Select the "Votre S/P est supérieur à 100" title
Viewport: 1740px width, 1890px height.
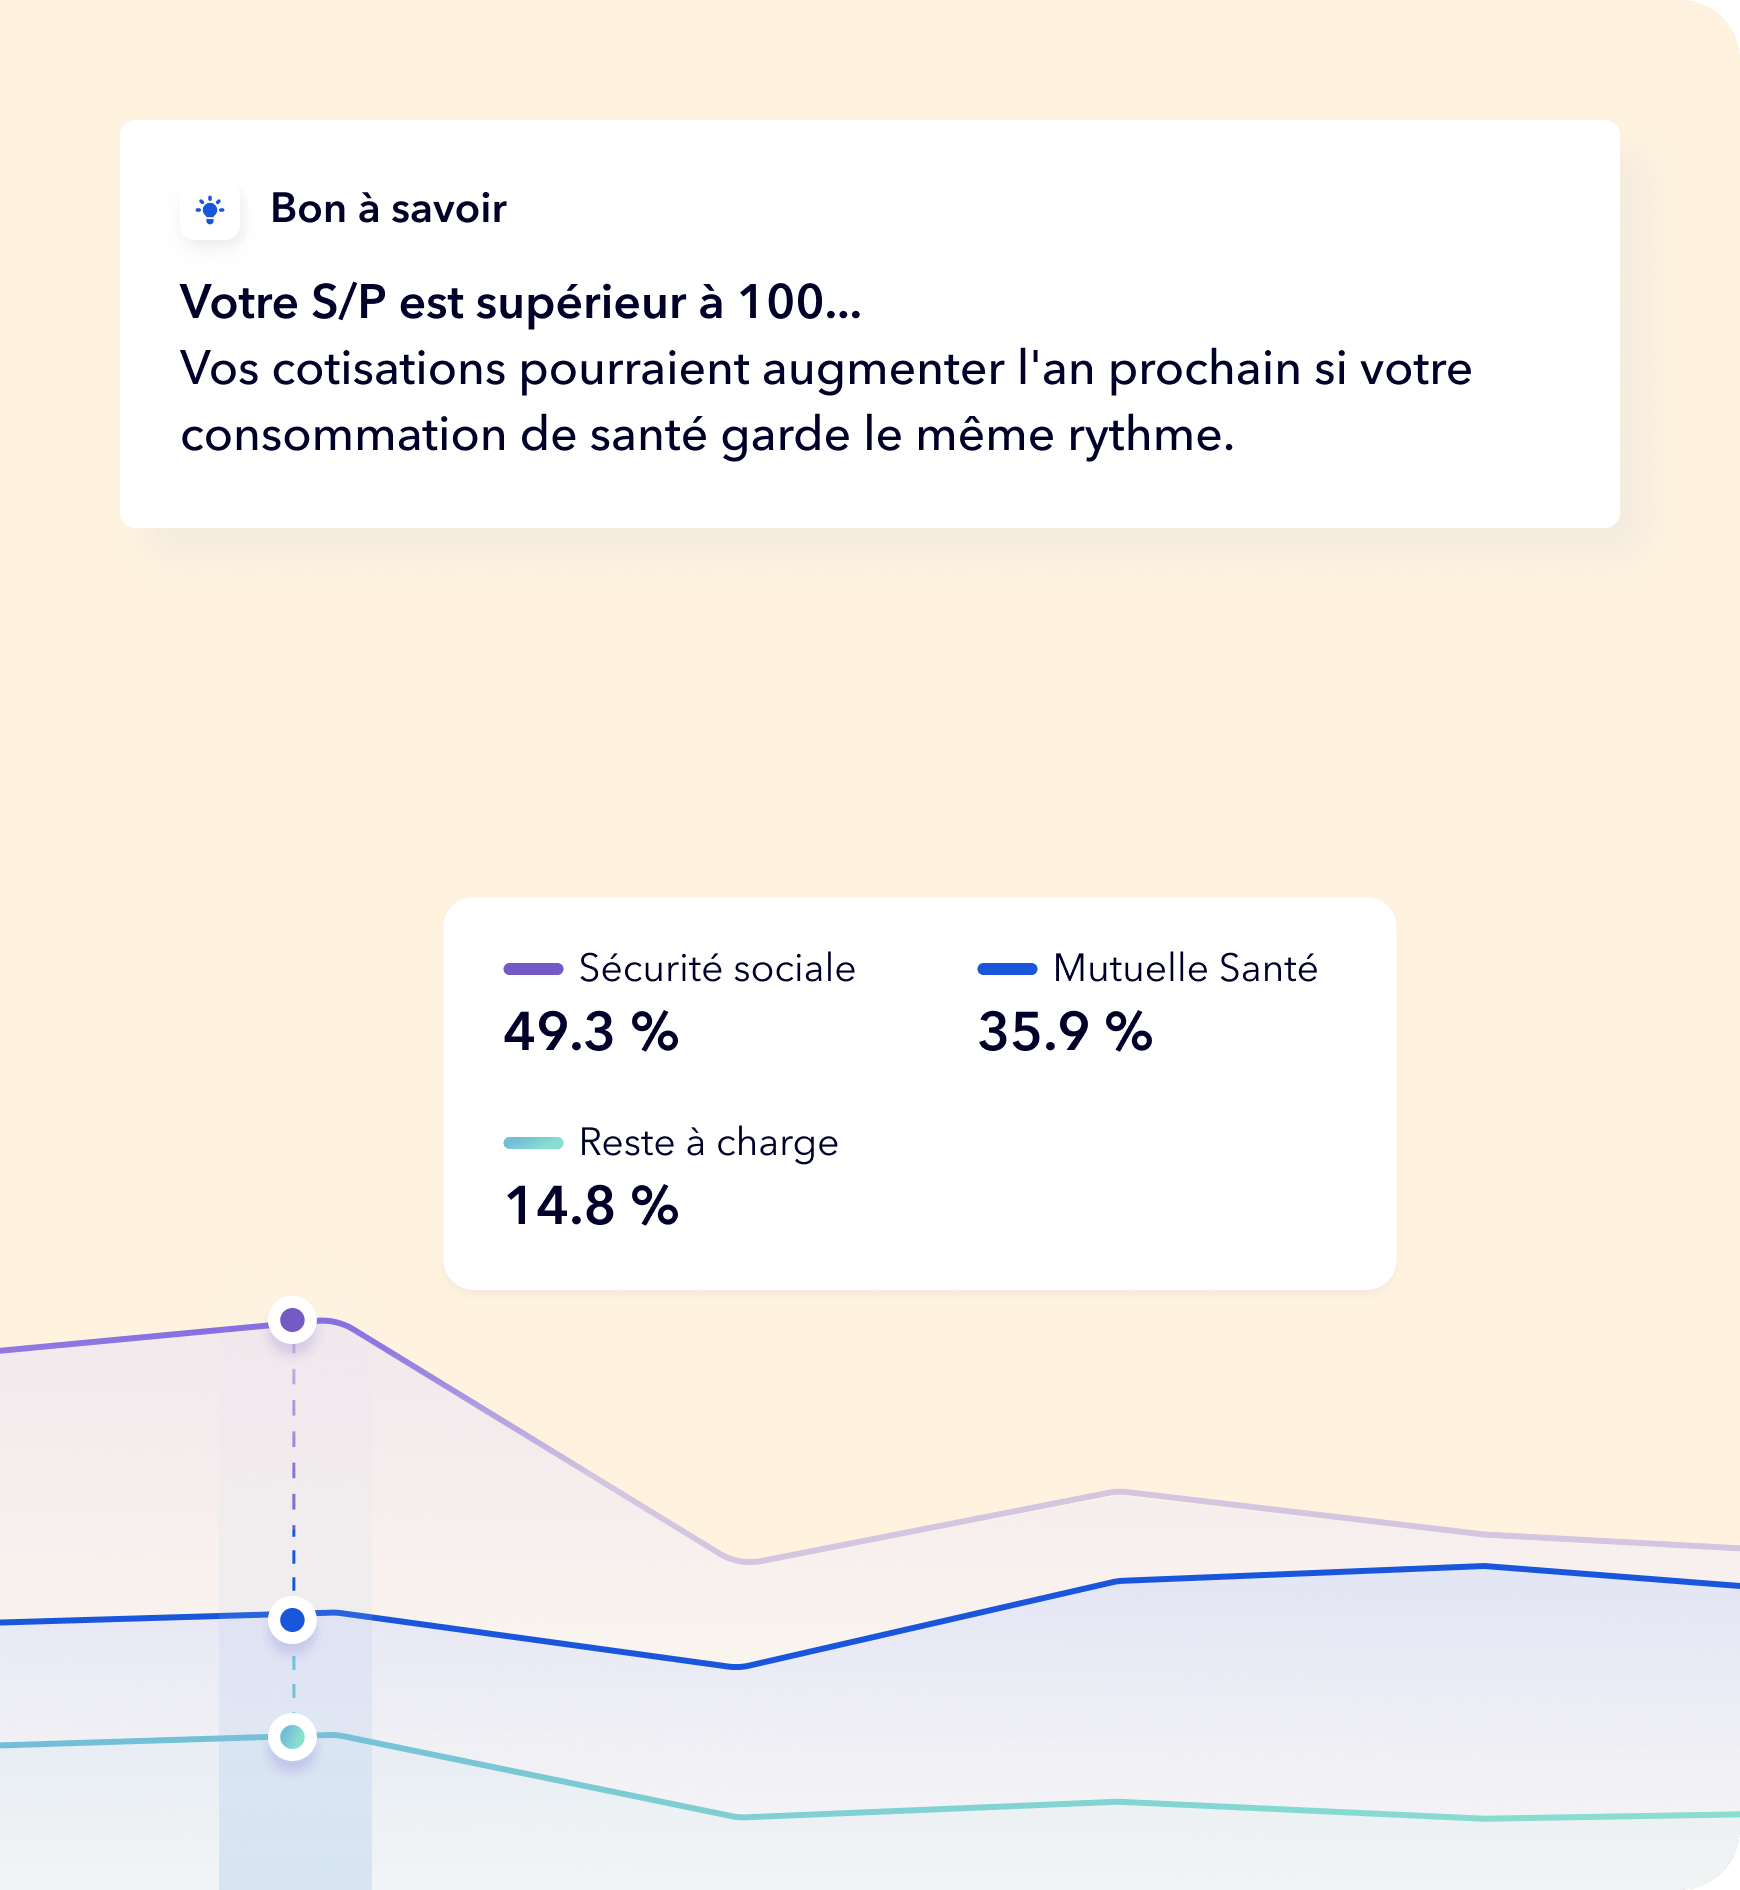pos(520,302)
